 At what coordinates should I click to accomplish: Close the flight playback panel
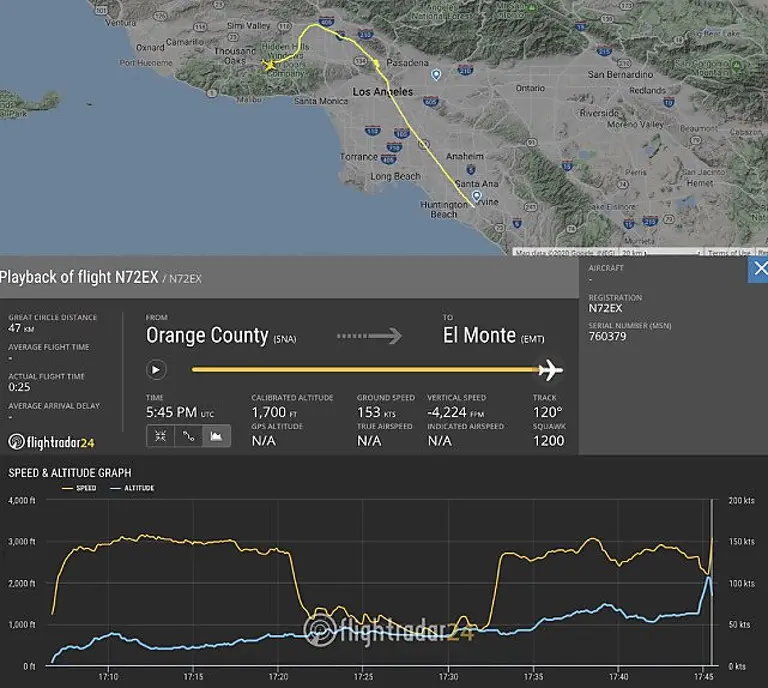pos(758,270)
